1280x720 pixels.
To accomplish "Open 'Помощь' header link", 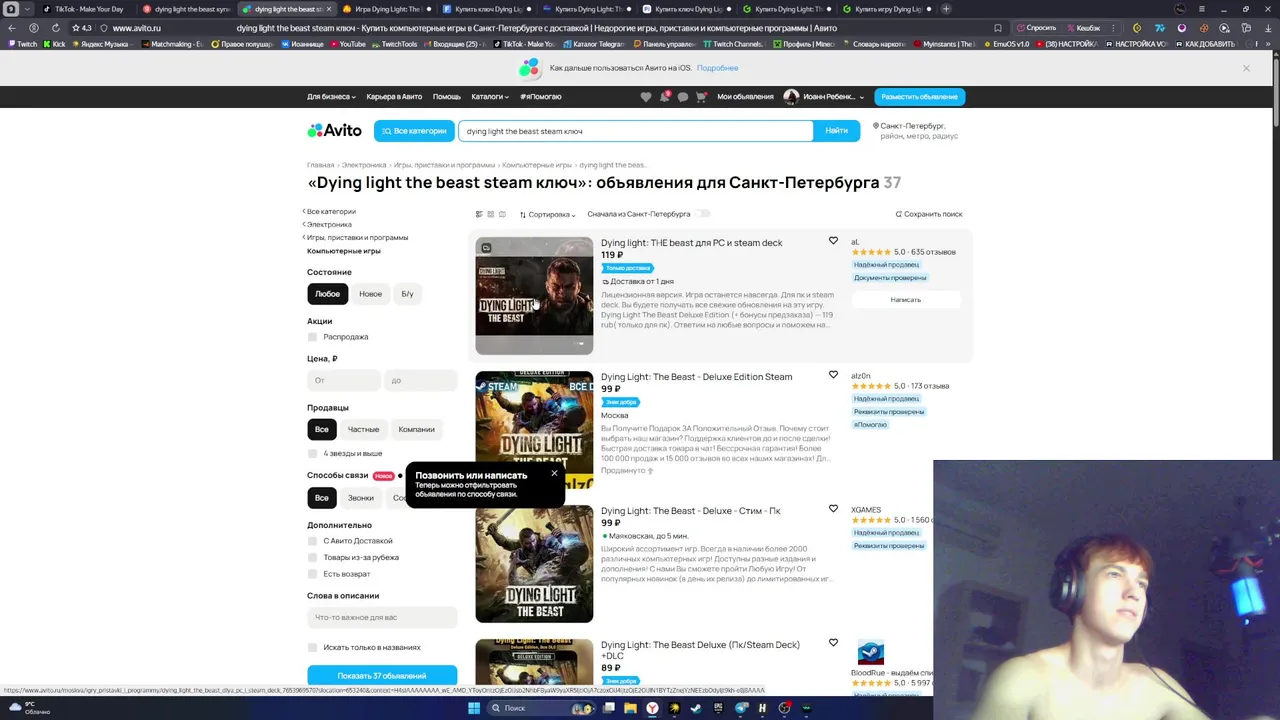I will [x=447, y=97].
